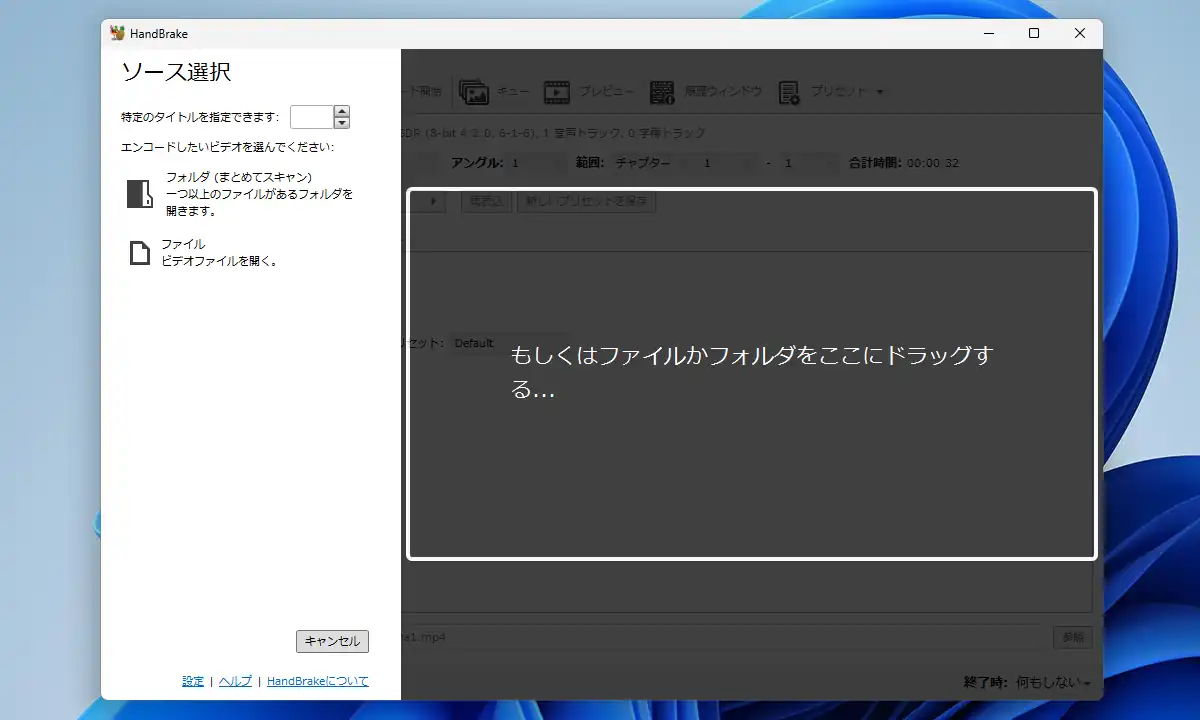Image resolution: width=1200 pixels, height=720 pixels.
Task: Click the HandBrakeについて link
Action: [317, 681]
